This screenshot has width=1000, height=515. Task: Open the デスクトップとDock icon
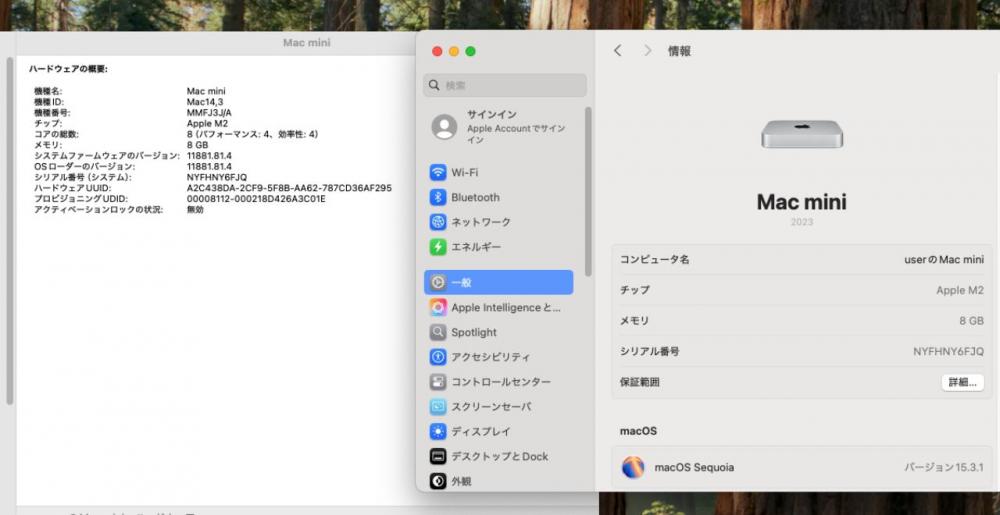(438, 456)
